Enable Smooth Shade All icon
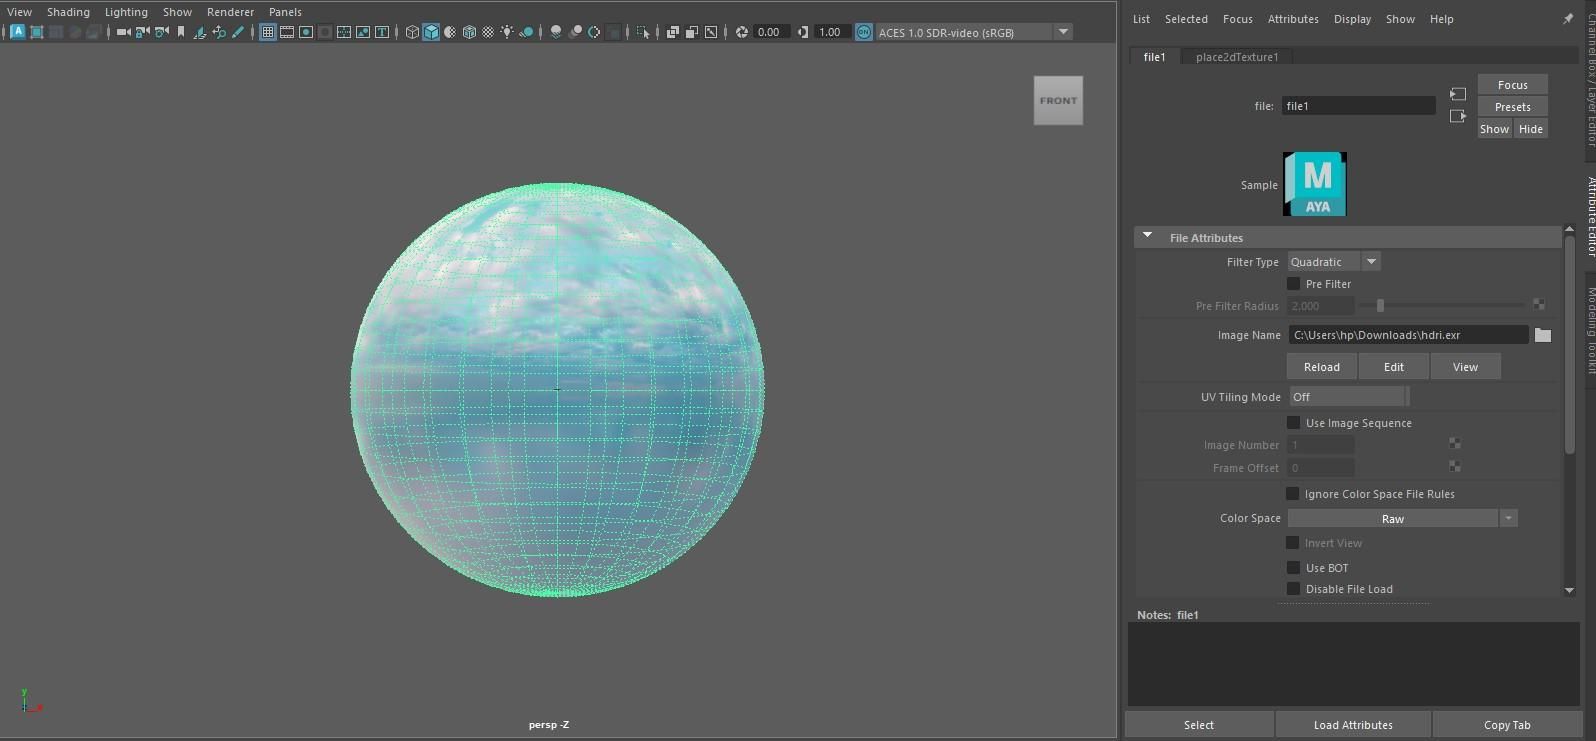 point(431,32)
